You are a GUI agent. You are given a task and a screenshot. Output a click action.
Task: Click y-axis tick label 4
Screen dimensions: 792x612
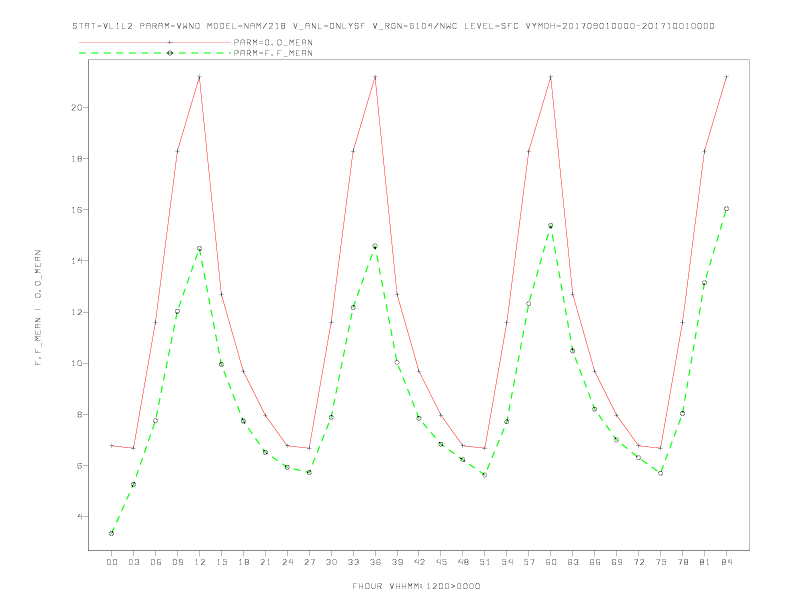(x=80, y=517)
